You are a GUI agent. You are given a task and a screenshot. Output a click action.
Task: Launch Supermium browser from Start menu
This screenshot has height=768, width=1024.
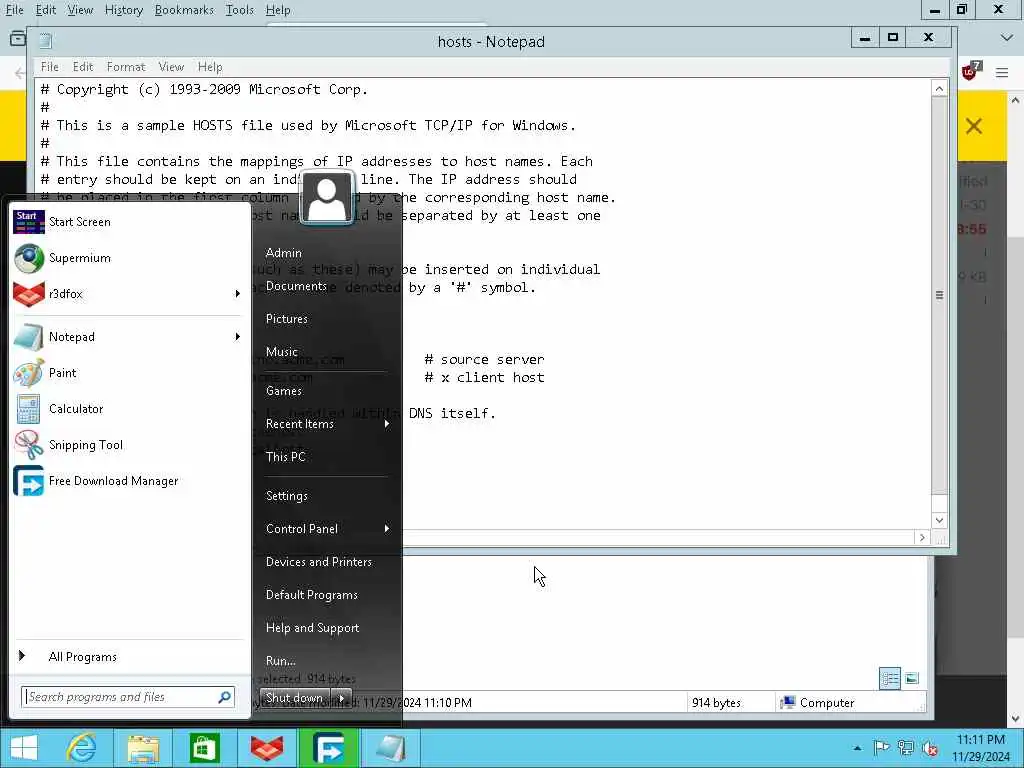click(x=127, y=258)
